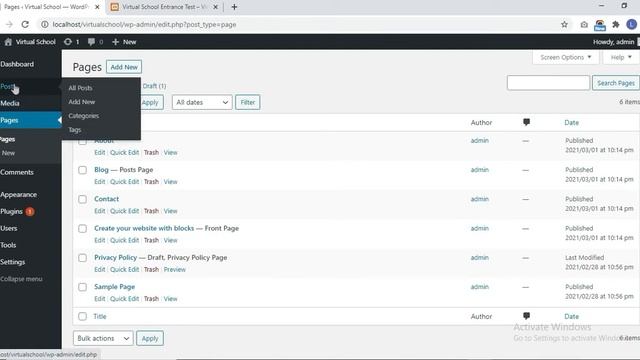Image resolution: width=640 pixels, height=360 pixels.
Task: Click Preview under Privacy Policy
Action: coord(175,269)
